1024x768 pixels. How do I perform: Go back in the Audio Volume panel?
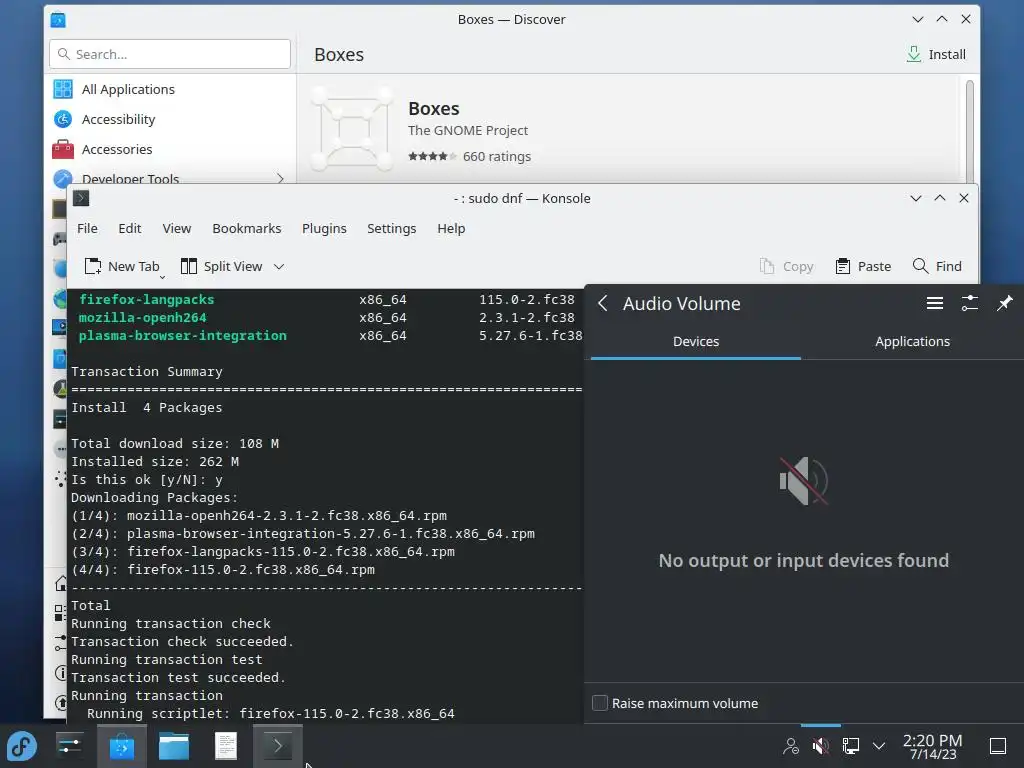tap(603, 303)
